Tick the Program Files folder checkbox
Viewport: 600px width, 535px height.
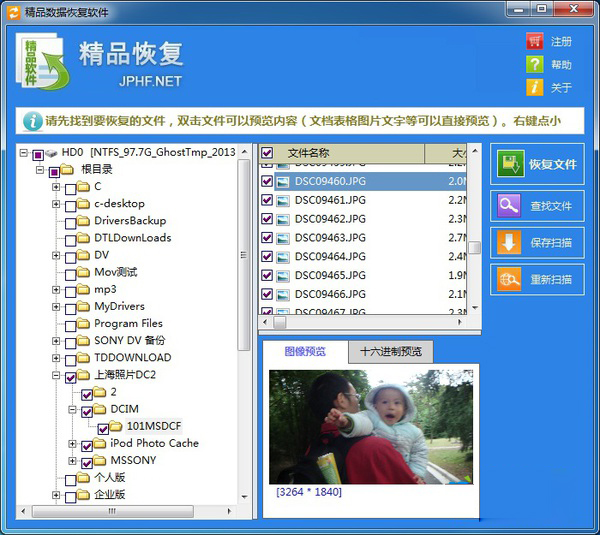point(70,326)
